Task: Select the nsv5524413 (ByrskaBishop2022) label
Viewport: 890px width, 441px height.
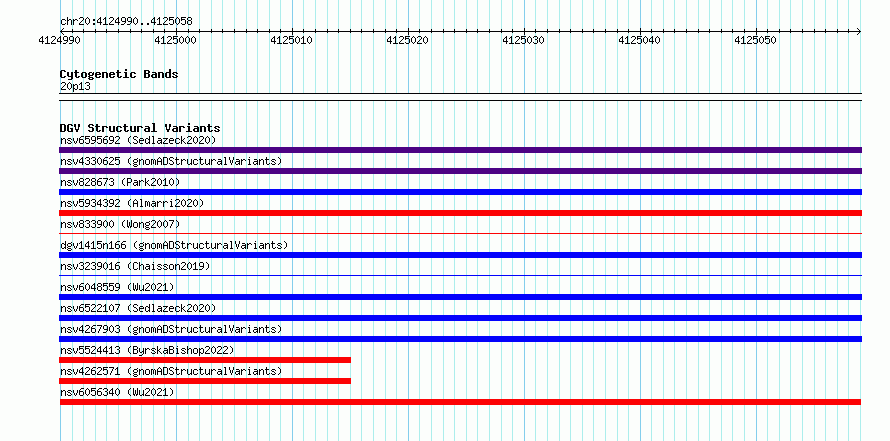Action: 147,350
